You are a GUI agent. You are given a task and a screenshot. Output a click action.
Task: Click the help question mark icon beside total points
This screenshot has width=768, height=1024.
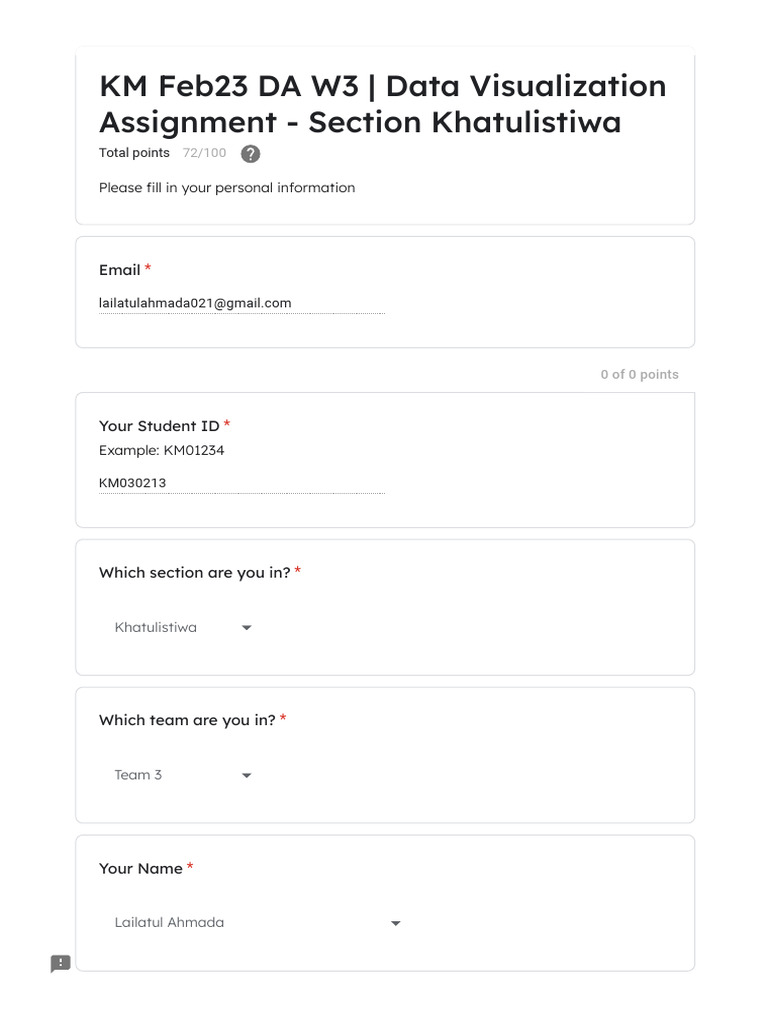(251, 154)
